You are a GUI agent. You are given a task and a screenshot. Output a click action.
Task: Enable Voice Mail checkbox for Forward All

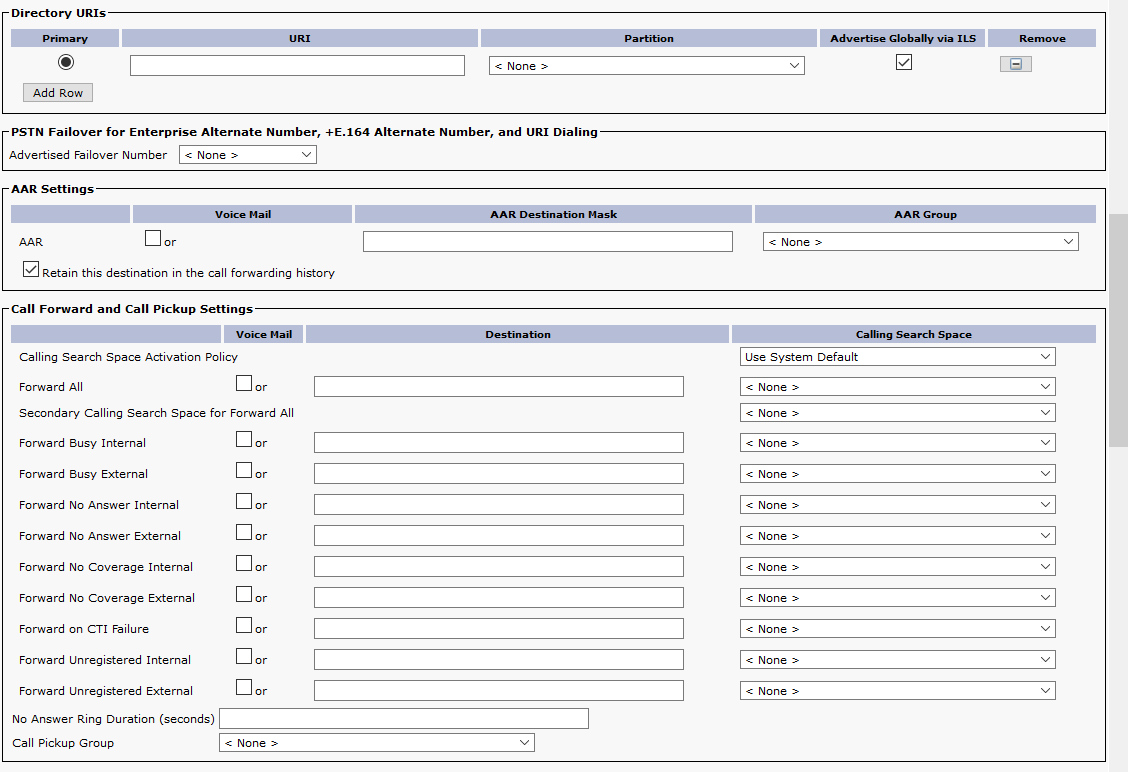click(244, 383)
